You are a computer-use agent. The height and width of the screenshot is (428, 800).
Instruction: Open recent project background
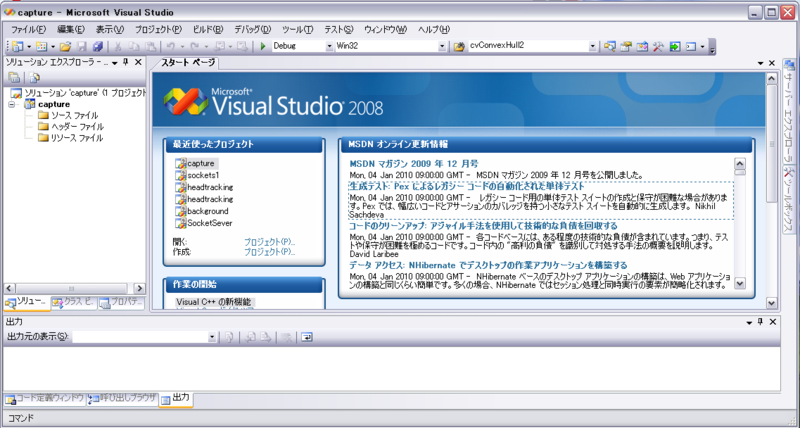(207, 211)
